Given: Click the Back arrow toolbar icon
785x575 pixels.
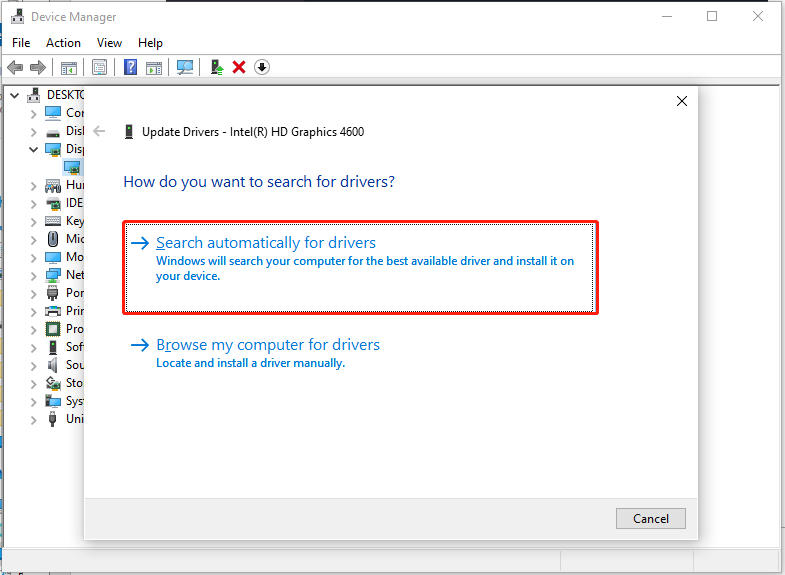Looking at the screenshot, I should (15, 67).
